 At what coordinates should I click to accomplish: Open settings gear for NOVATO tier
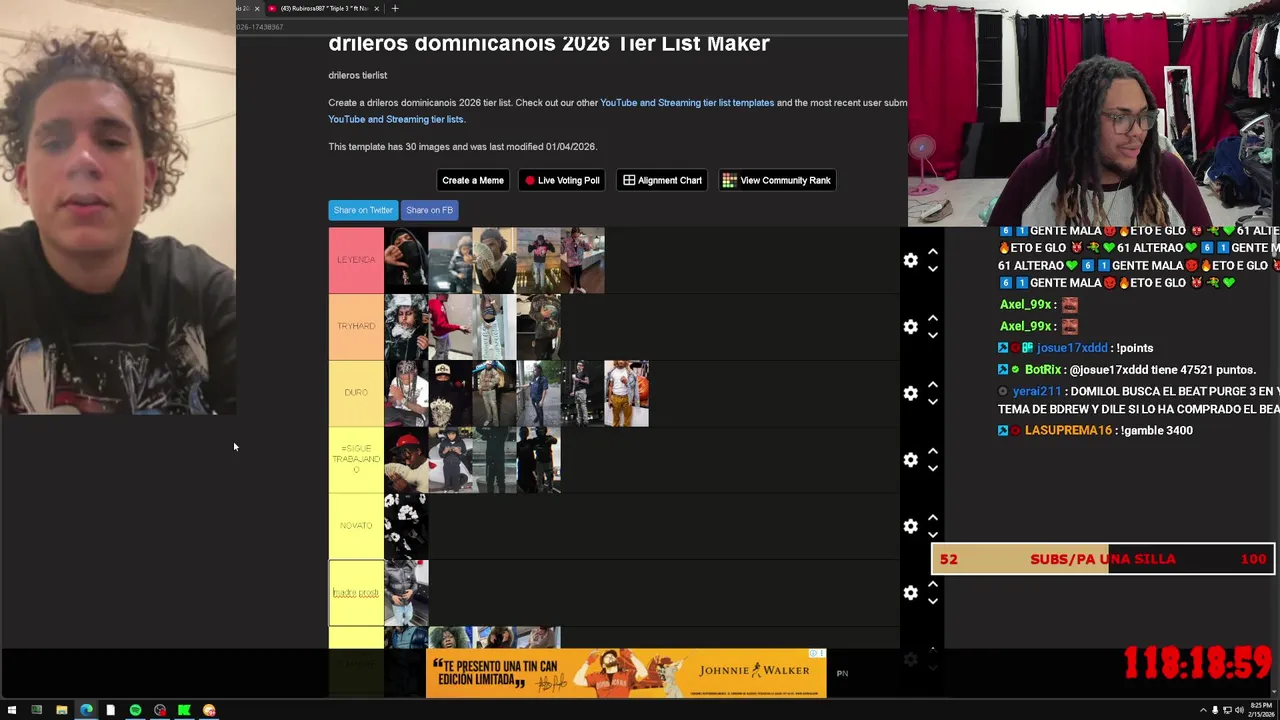pos(910,526)
